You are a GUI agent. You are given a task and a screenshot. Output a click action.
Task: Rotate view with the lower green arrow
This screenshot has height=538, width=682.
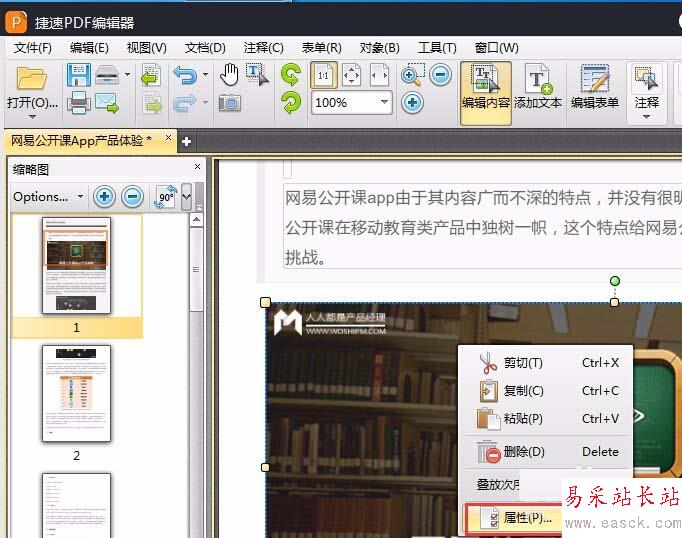(291, 103)
